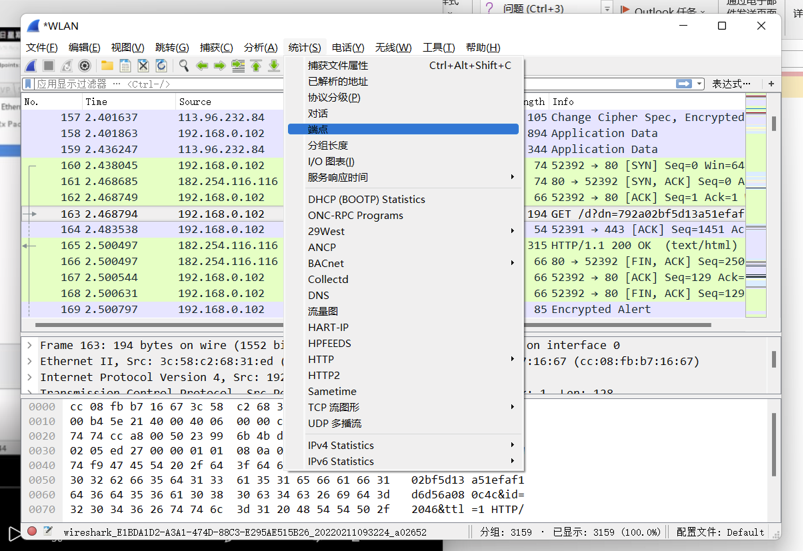Screen dimensions: 803x551
Task: Open capture file comment pencil icon
Action: point(48,531)
